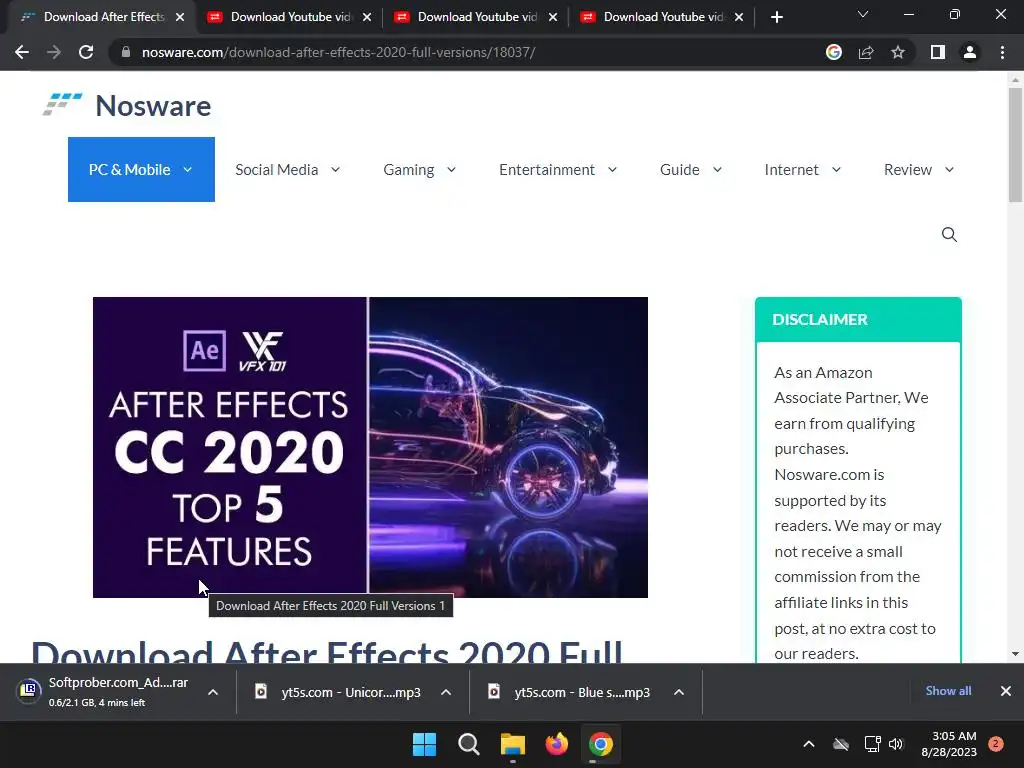Launch Firefox from the taskbar

(x=556, y=744)
